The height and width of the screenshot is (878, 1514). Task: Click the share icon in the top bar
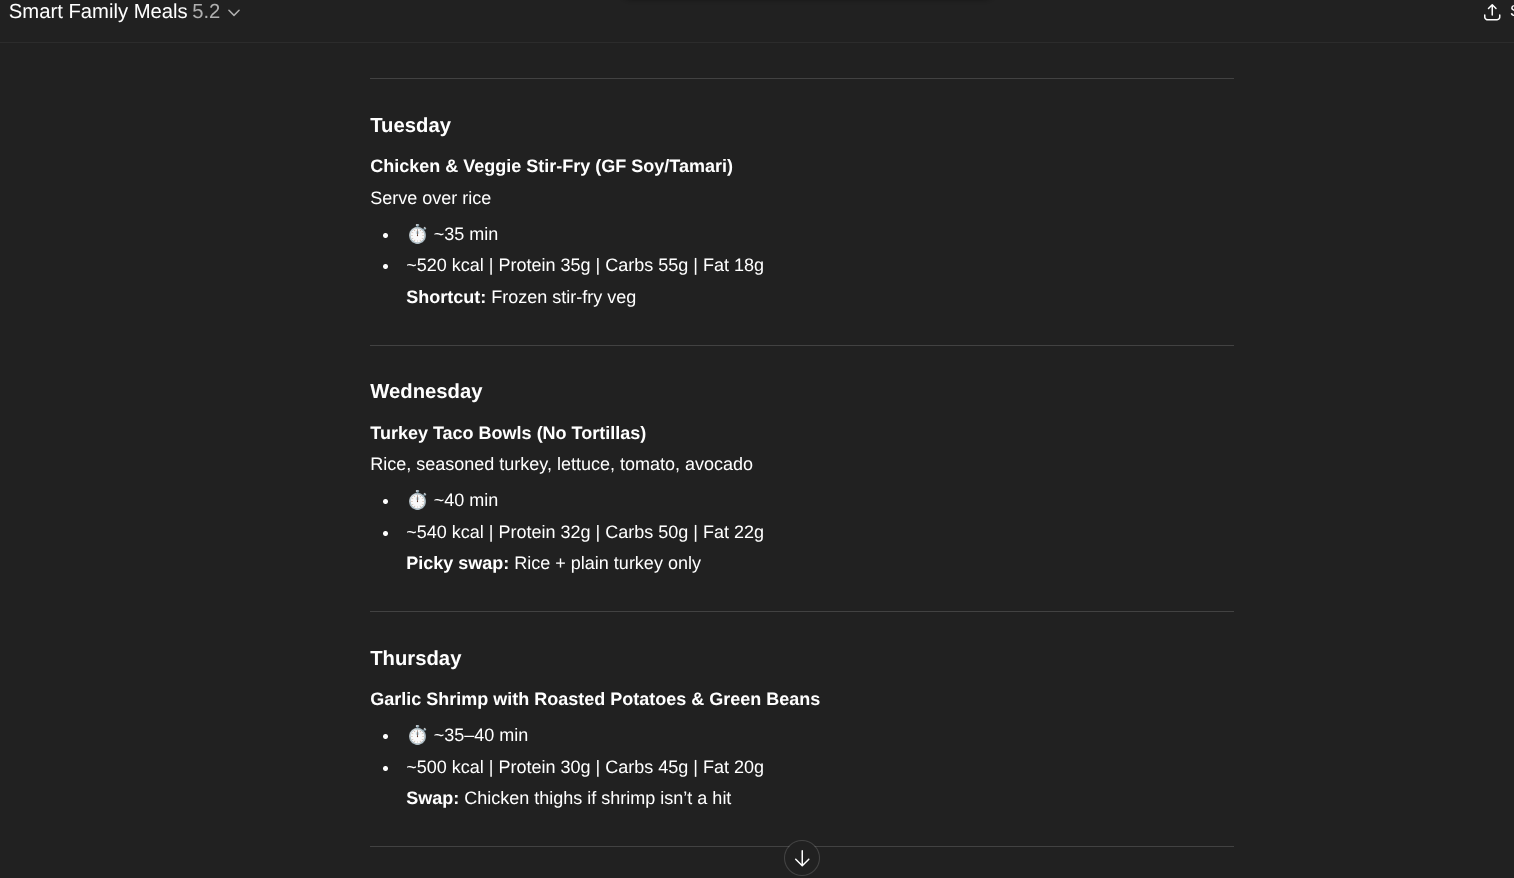[x=1491, y=12]
